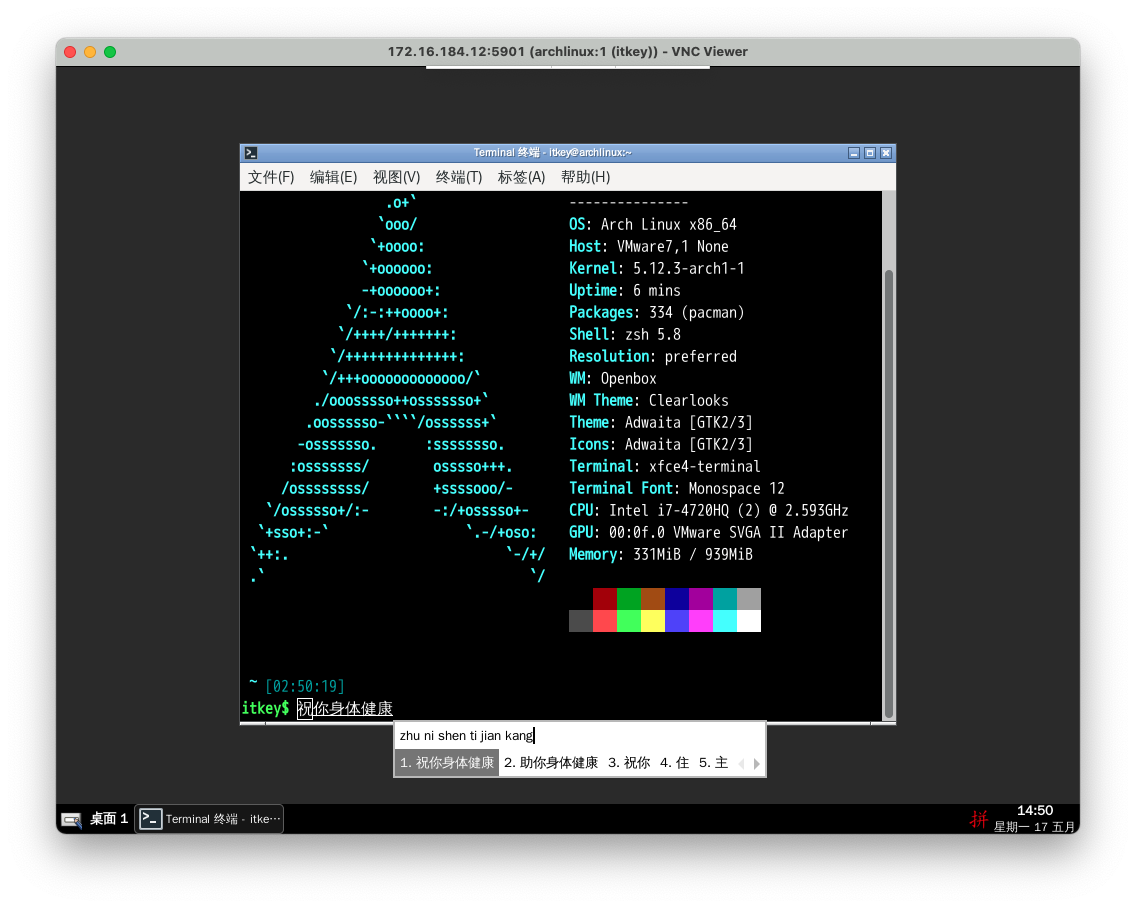The width and height of the screenshot is (1136, 908).
Task: Click the '[02:50:19]' timestamp
Action: pos(304,686)
